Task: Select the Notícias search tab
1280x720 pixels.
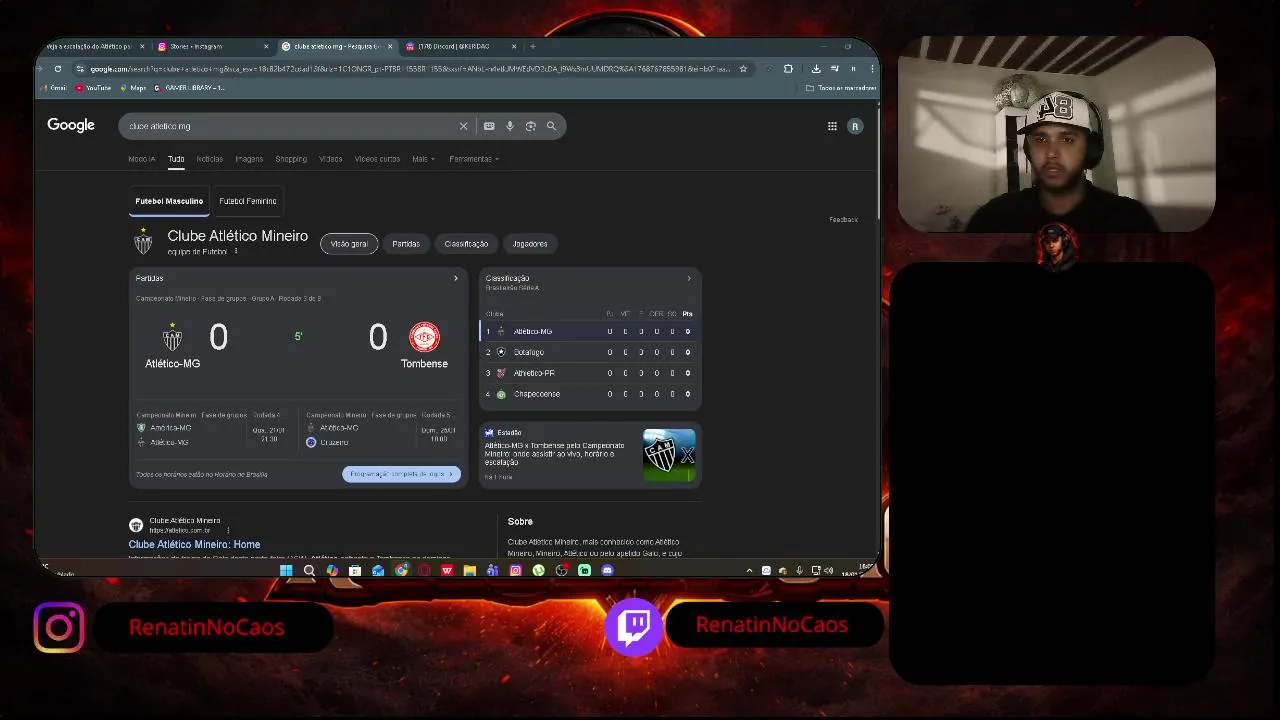Action: (x=210, y=159)
